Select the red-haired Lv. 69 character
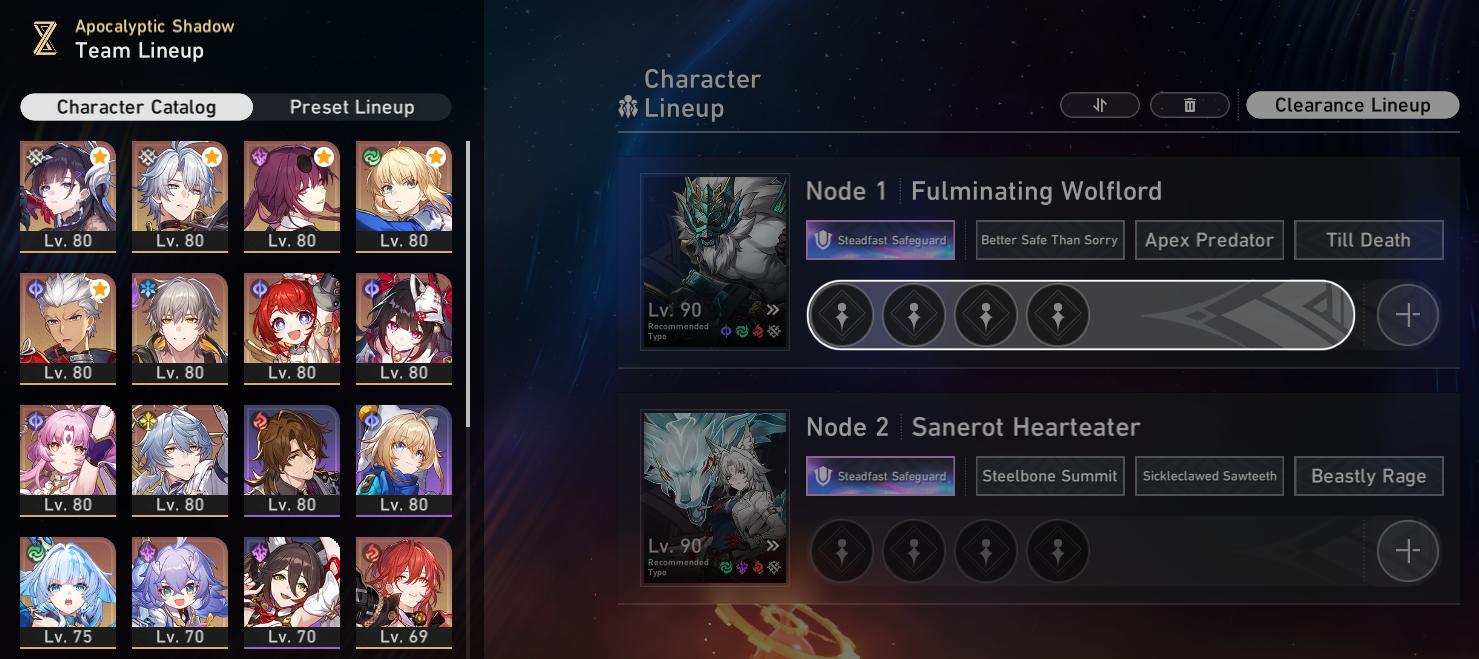Viewport: 1479px width, 659px height. pyautogui.click(x=404, y=593)
